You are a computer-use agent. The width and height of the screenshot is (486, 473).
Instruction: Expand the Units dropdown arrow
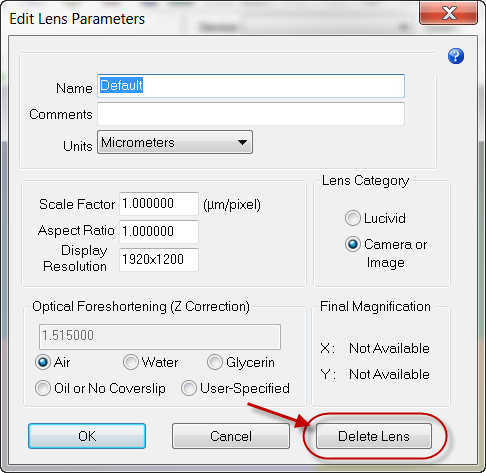pyautogui.click(x=242, y=142)
